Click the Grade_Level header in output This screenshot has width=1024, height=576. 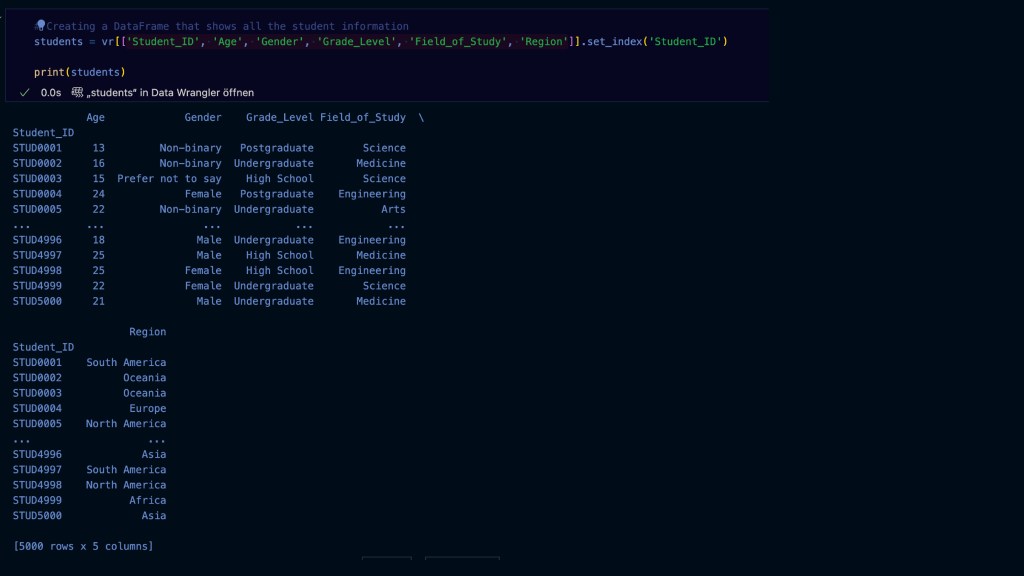(x=279, y=117)
